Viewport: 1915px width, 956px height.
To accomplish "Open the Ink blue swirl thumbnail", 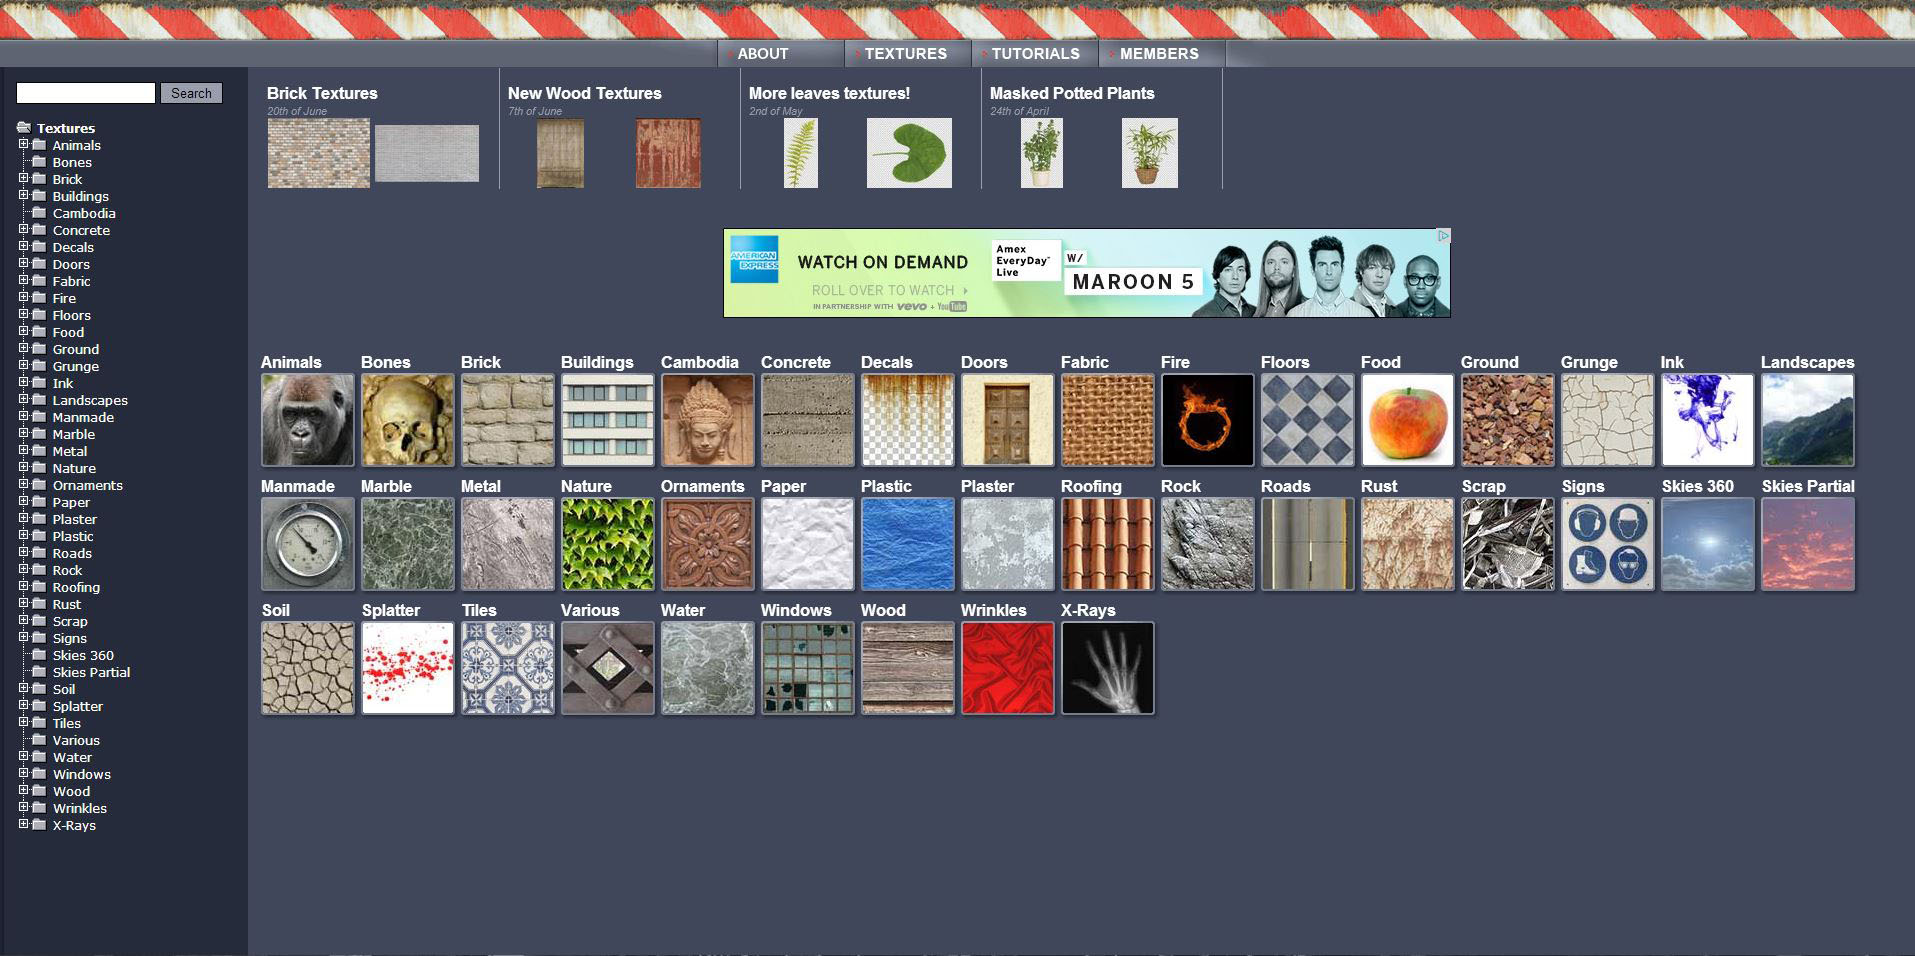I will tap(1707, 420).
